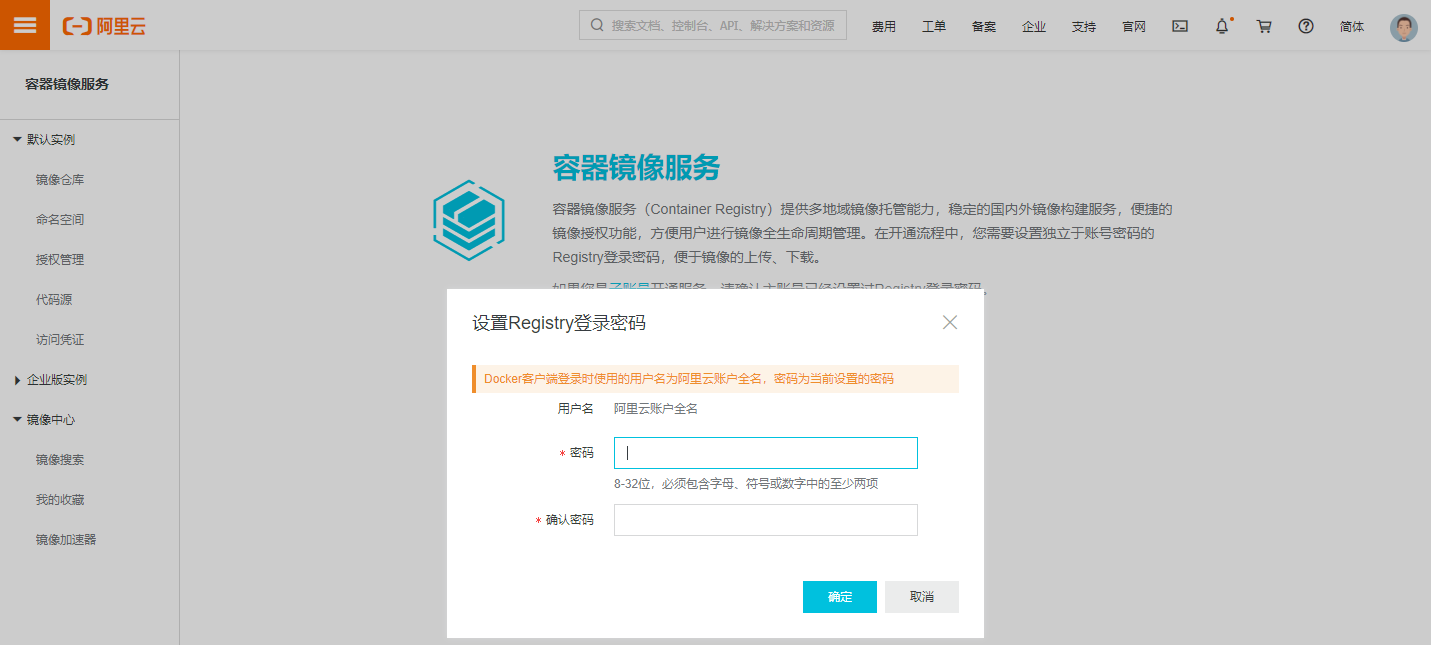The height and width of the screenshot is (645, 1431).
Task: Open the hamburger main menu
Action: [x=25, y=25]
